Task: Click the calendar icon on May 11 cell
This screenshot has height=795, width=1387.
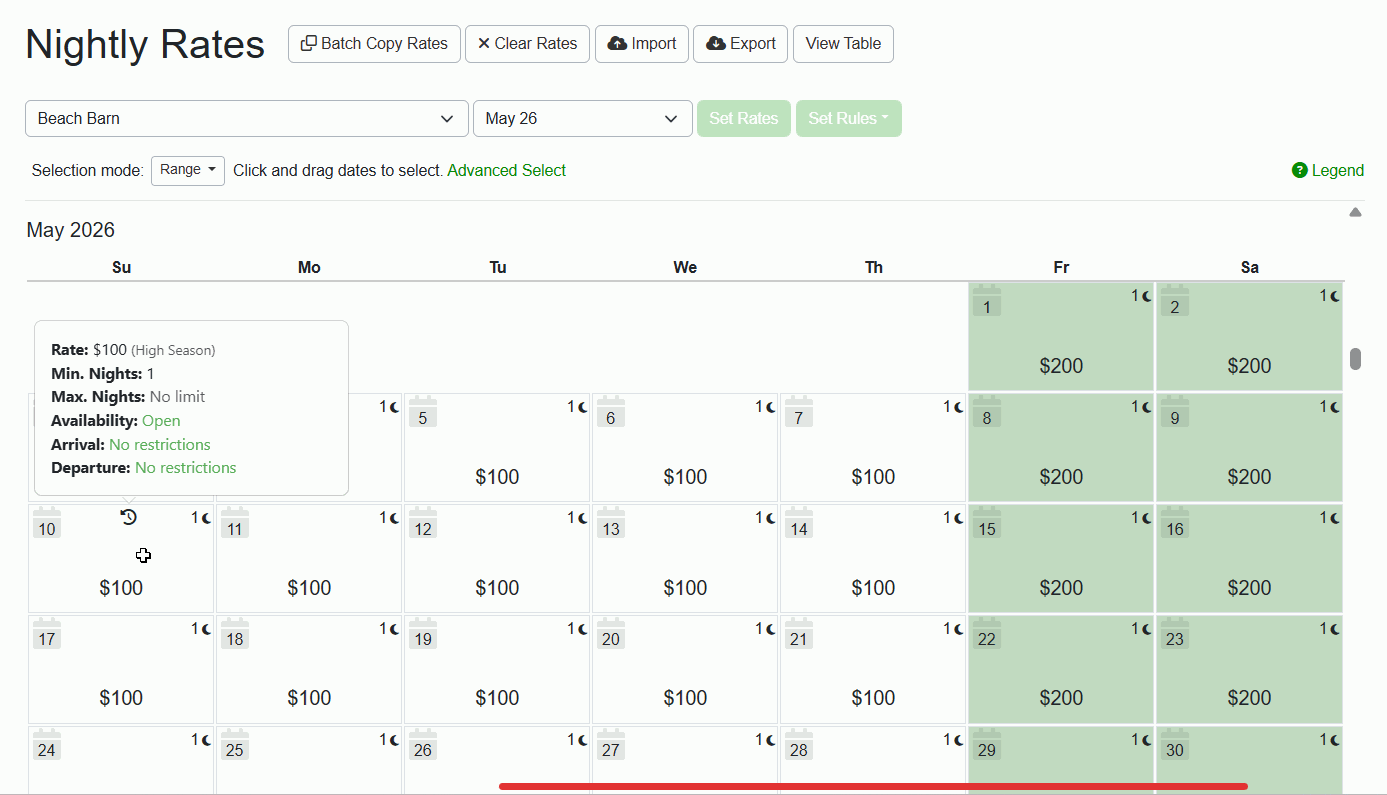Action: click(234, 519)
